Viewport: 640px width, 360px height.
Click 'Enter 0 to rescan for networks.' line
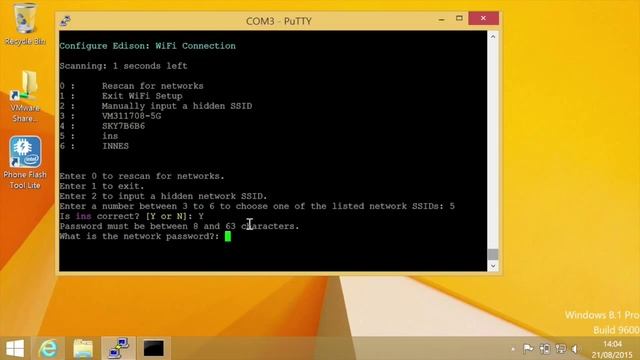(142, 176)
